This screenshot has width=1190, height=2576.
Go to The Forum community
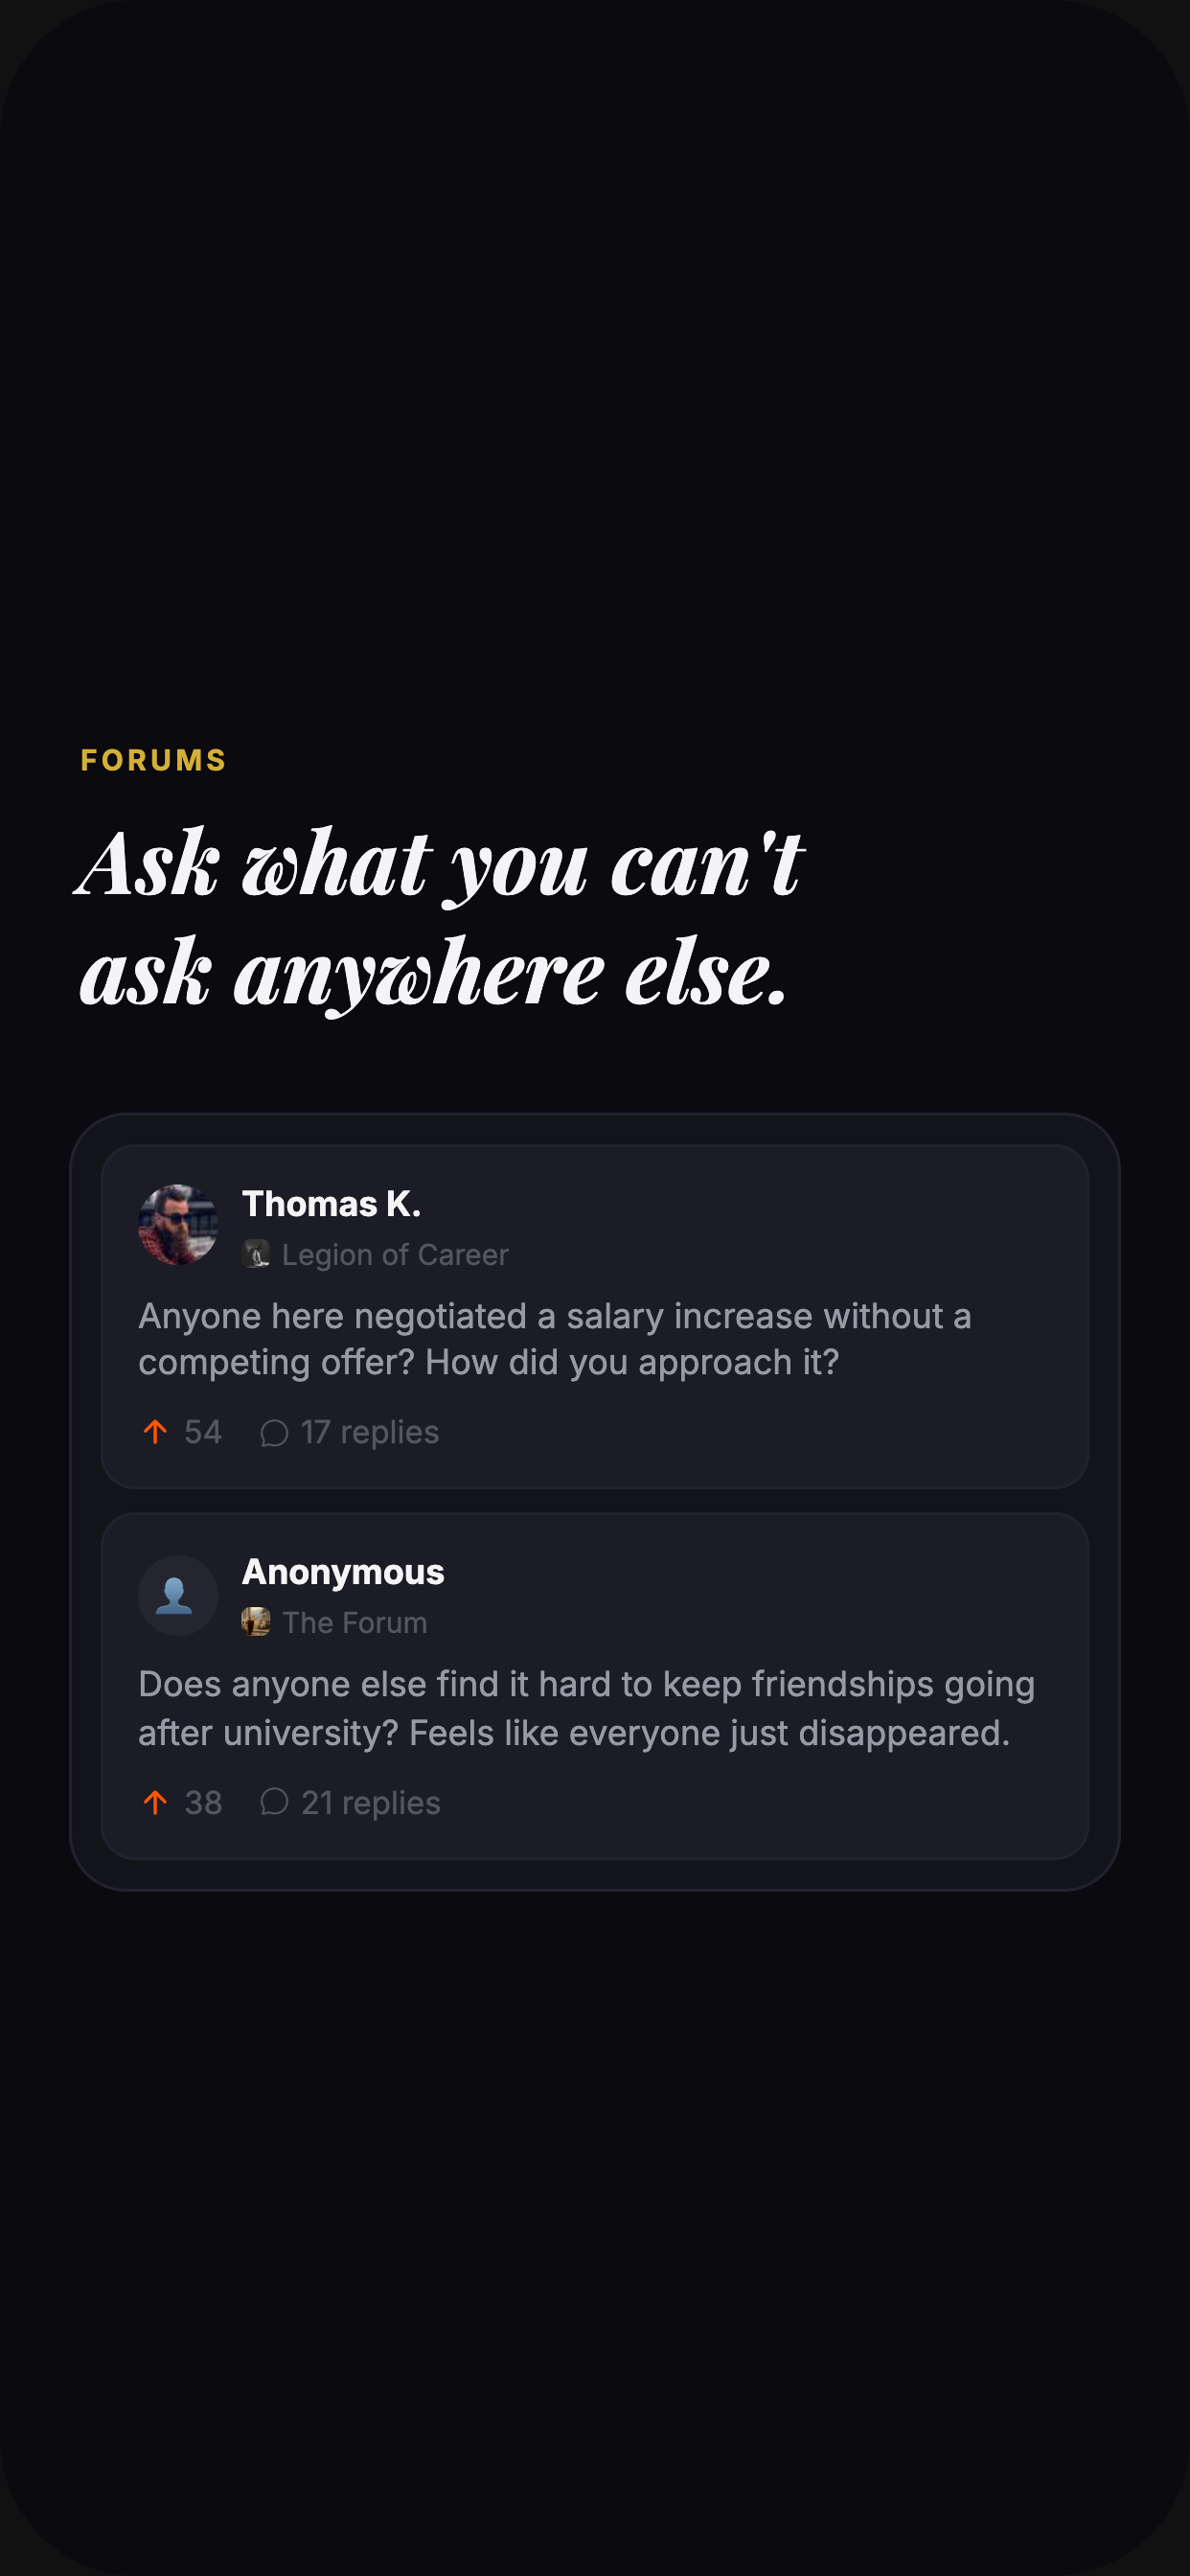click(354, 1622)
